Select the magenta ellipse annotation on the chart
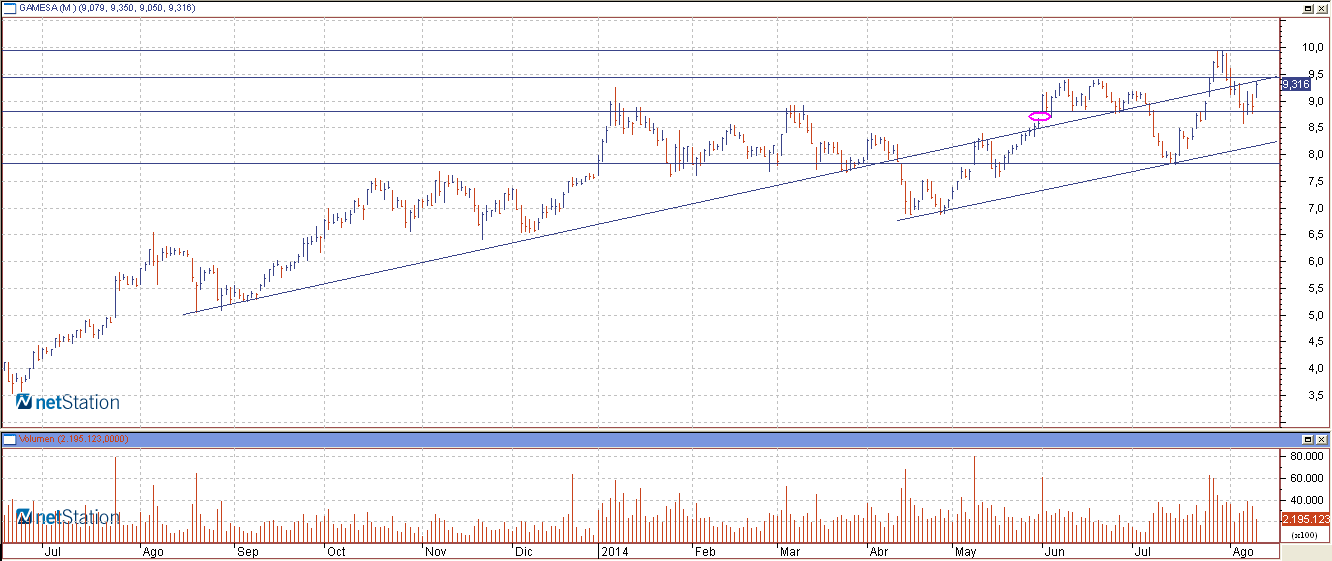 point(1040,117)
